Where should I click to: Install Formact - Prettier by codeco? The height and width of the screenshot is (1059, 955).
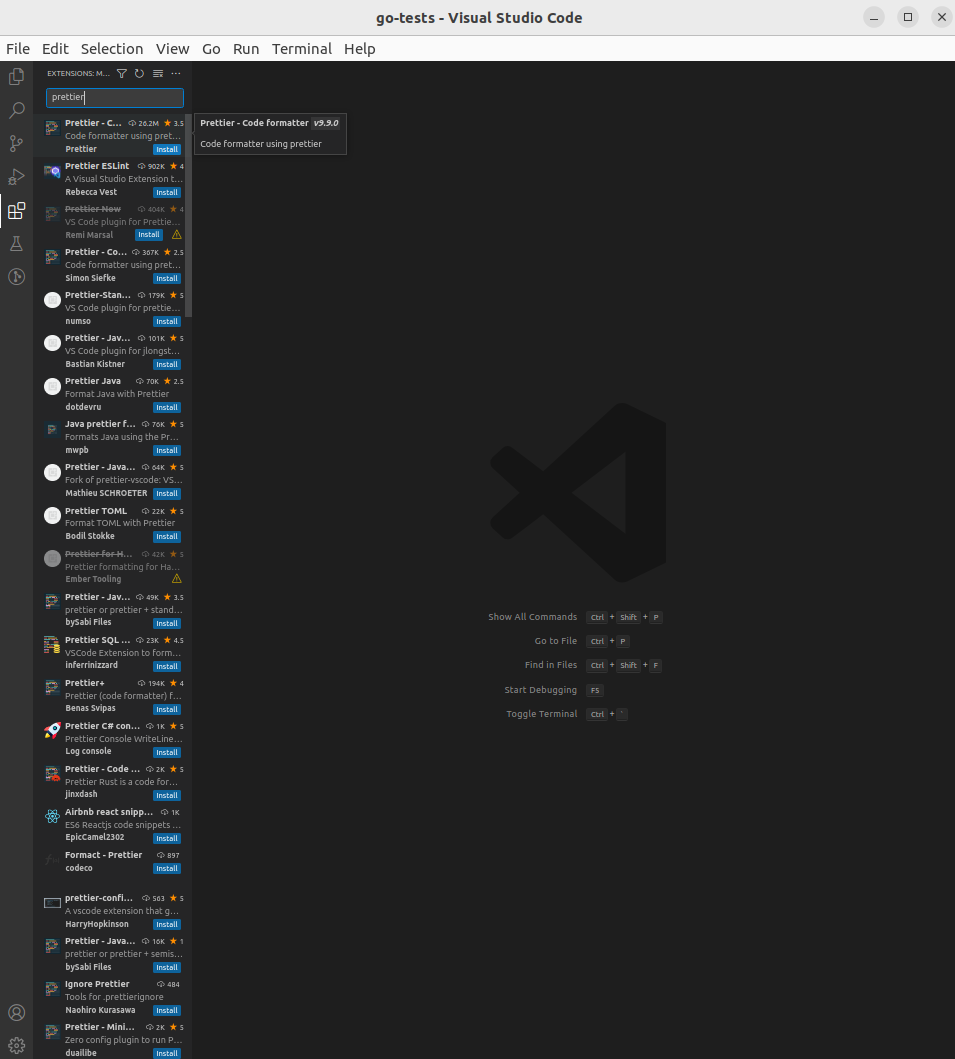pyautogui.click(x=167, y=869)
